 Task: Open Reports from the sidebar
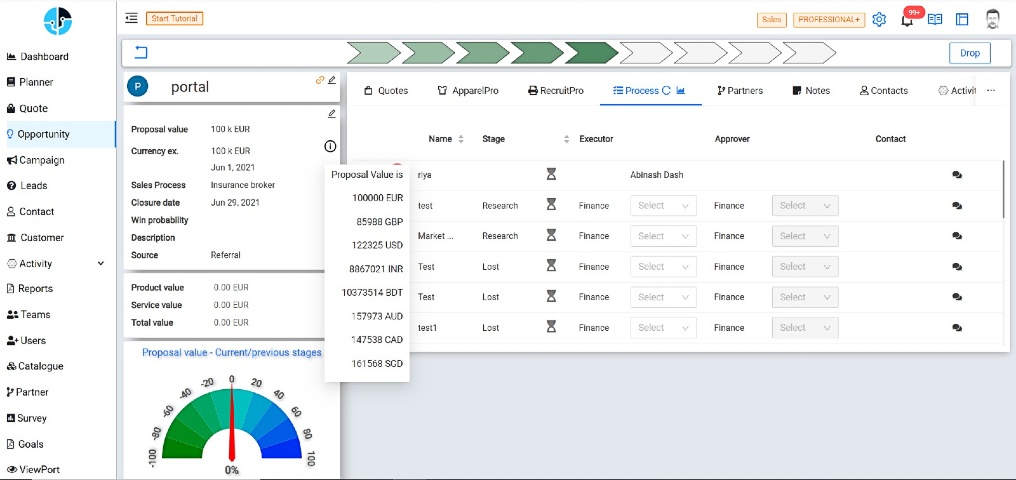(30, 289)
